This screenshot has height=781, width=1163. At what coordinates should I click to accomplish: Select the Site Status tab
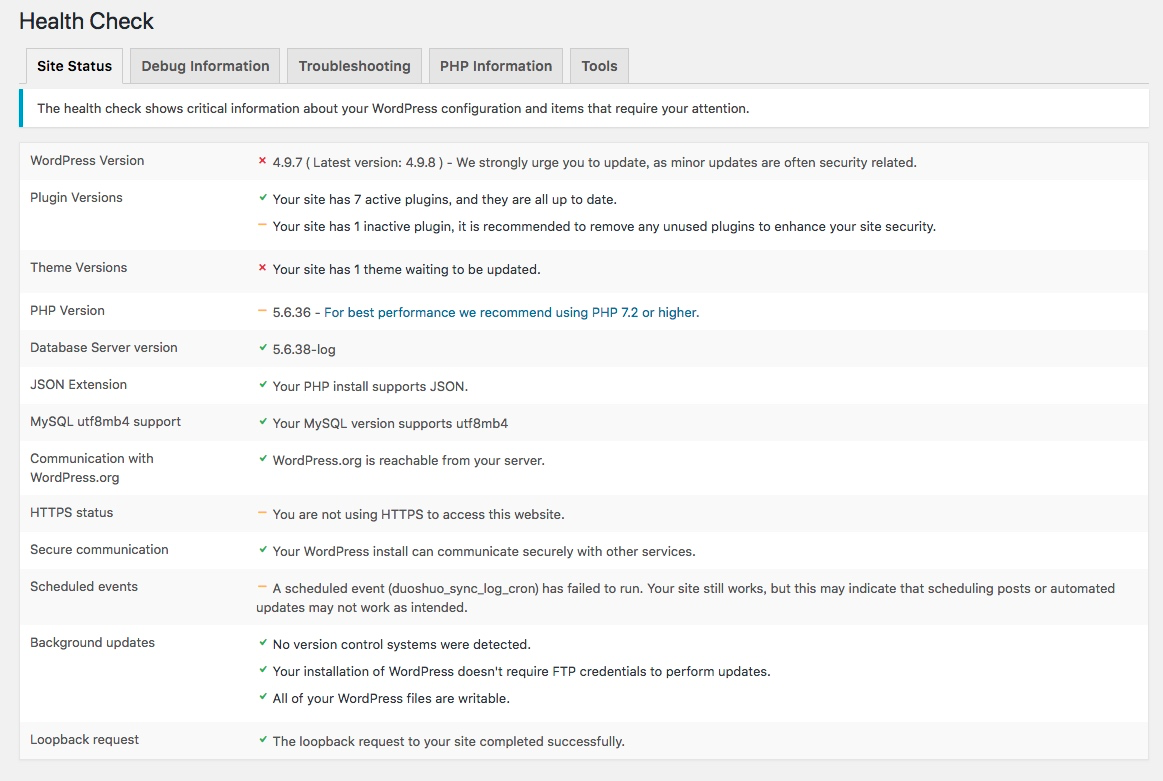click(74, 66)
